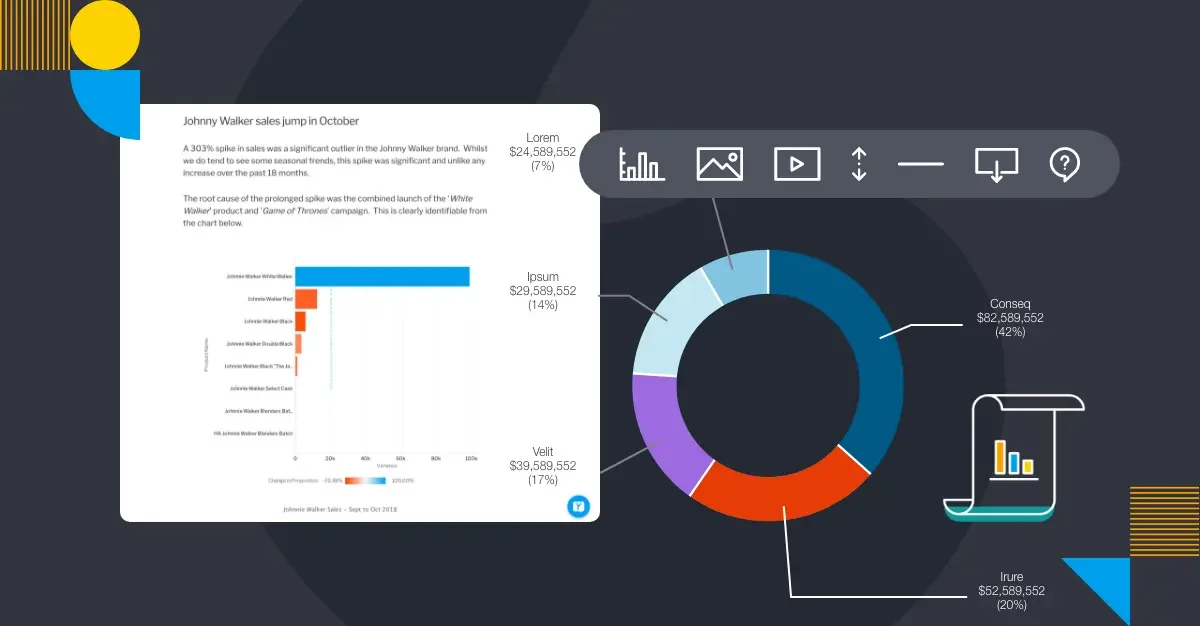Image resolution: width=1200 pixels, height=626 pixels.
Task: Click the Irure $52,589,552 label
Action: coord(1010,591)
